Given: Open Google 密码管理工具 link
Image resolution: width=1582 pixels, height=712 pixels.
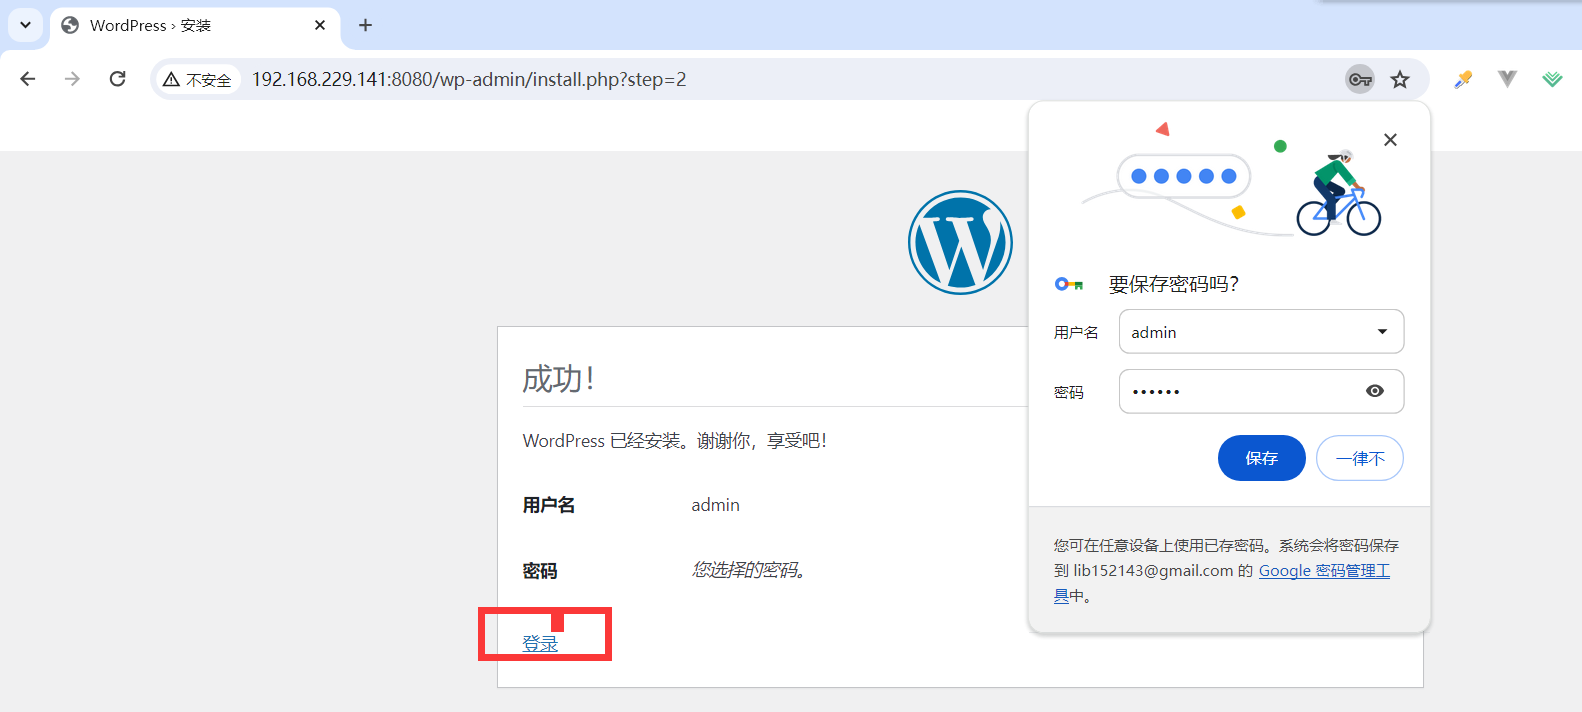Looking at the screenshot, I should [x=1324, y=571].
